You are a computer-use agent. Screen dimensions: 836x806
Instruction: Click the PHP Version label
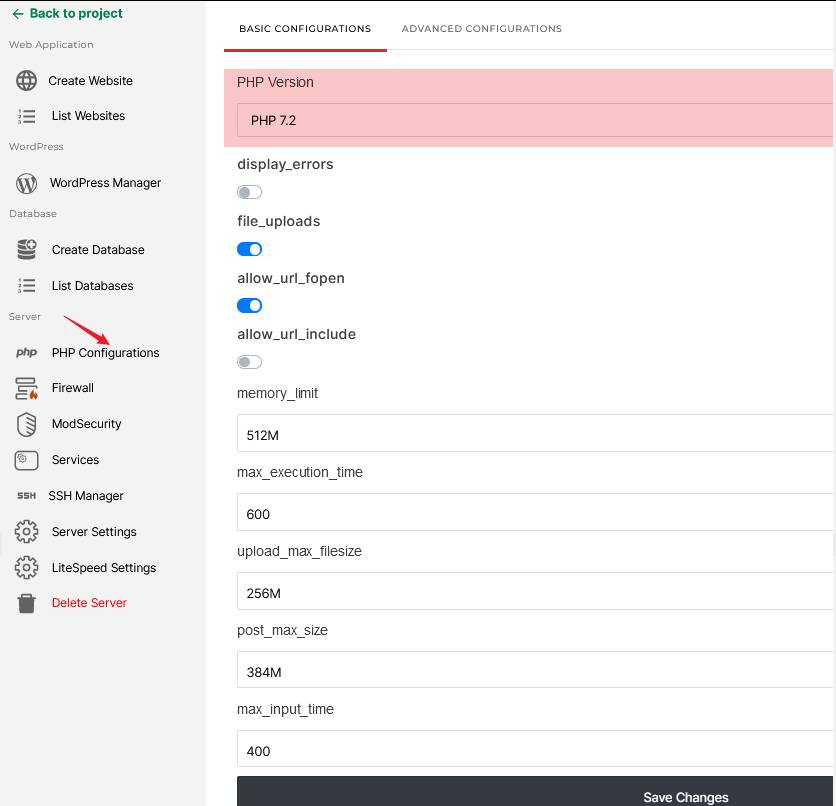(275, 82)
